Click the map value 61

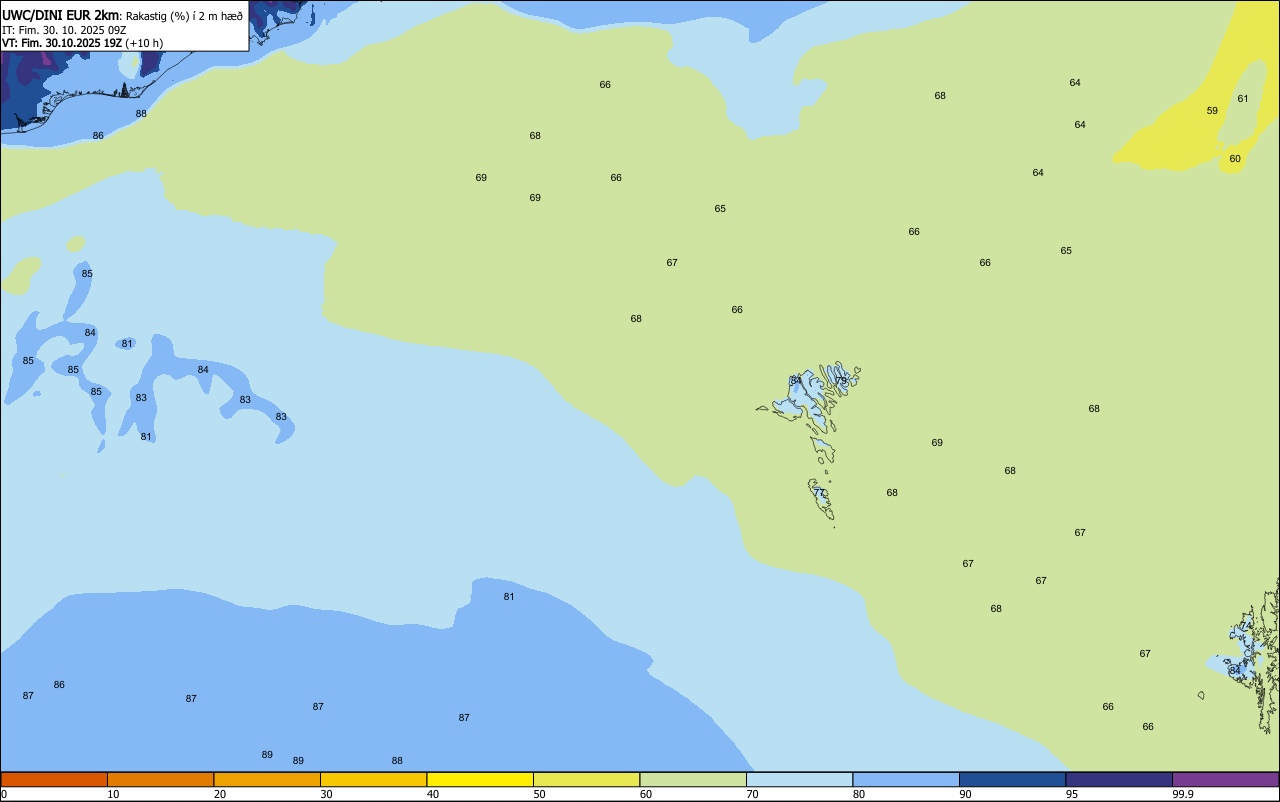[x=1243, y=98]
